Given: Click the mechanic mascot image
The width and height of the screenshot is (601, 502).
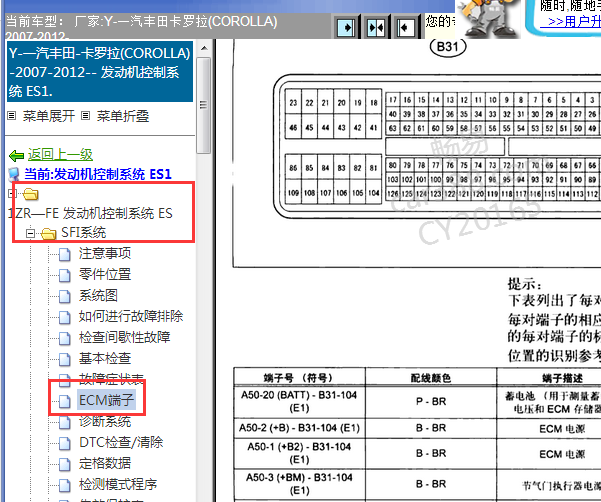Looking at the screenshot, I should pos(489,18).
